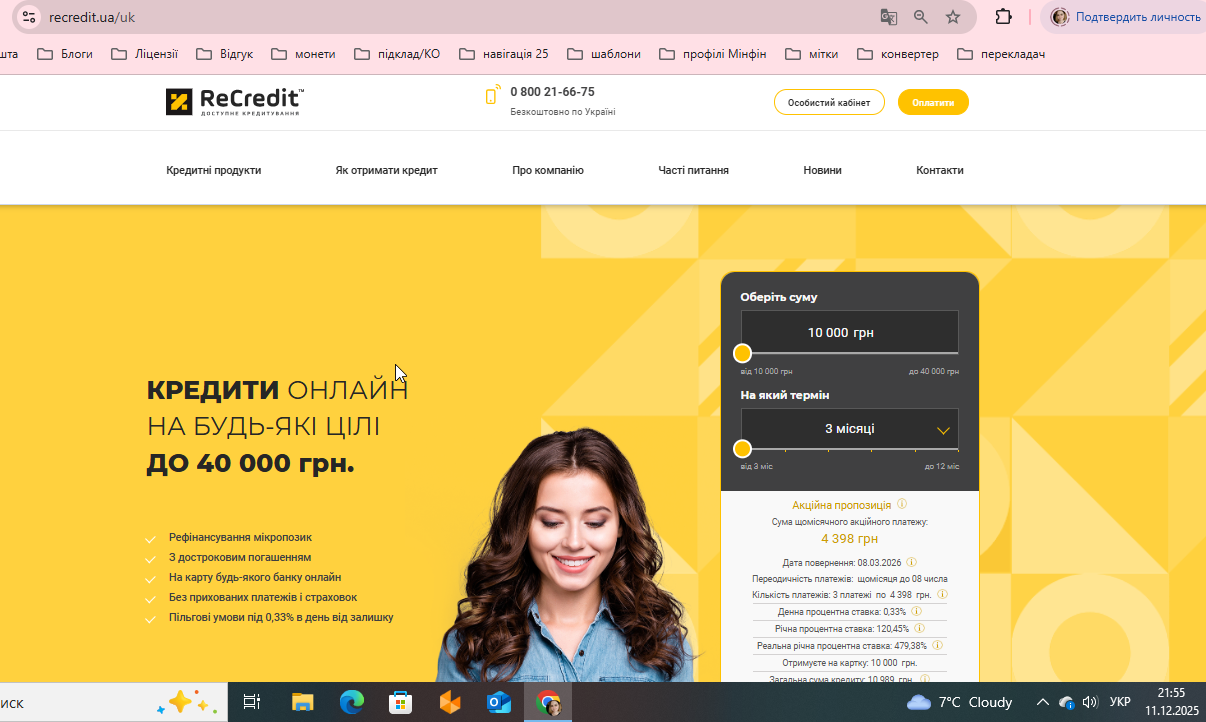The height and width of the screenshot is (722, 1206).
Task: Bookmark this page with the star icon
Action: pos(953,17)
